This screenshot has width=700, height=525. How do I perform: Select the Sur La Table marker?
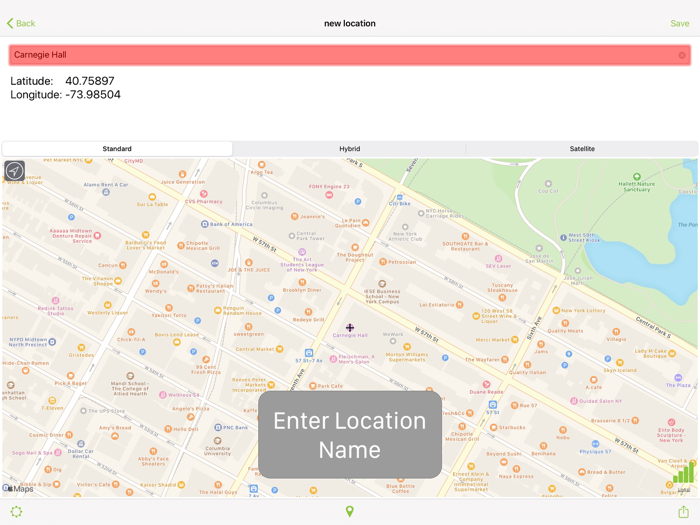[152, 197]
